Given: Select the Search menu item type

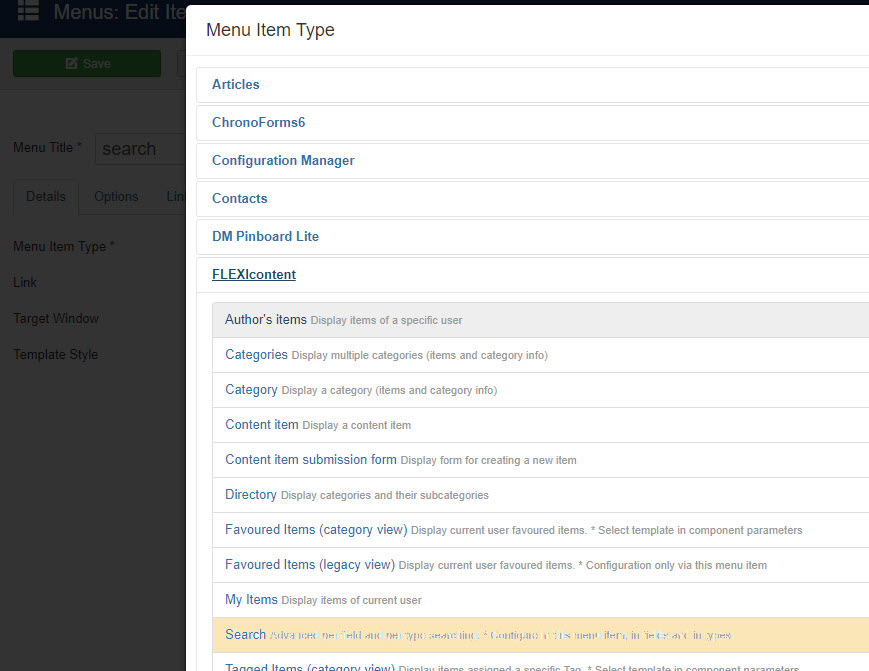Looking at the screenshot, I should (246, 634).
